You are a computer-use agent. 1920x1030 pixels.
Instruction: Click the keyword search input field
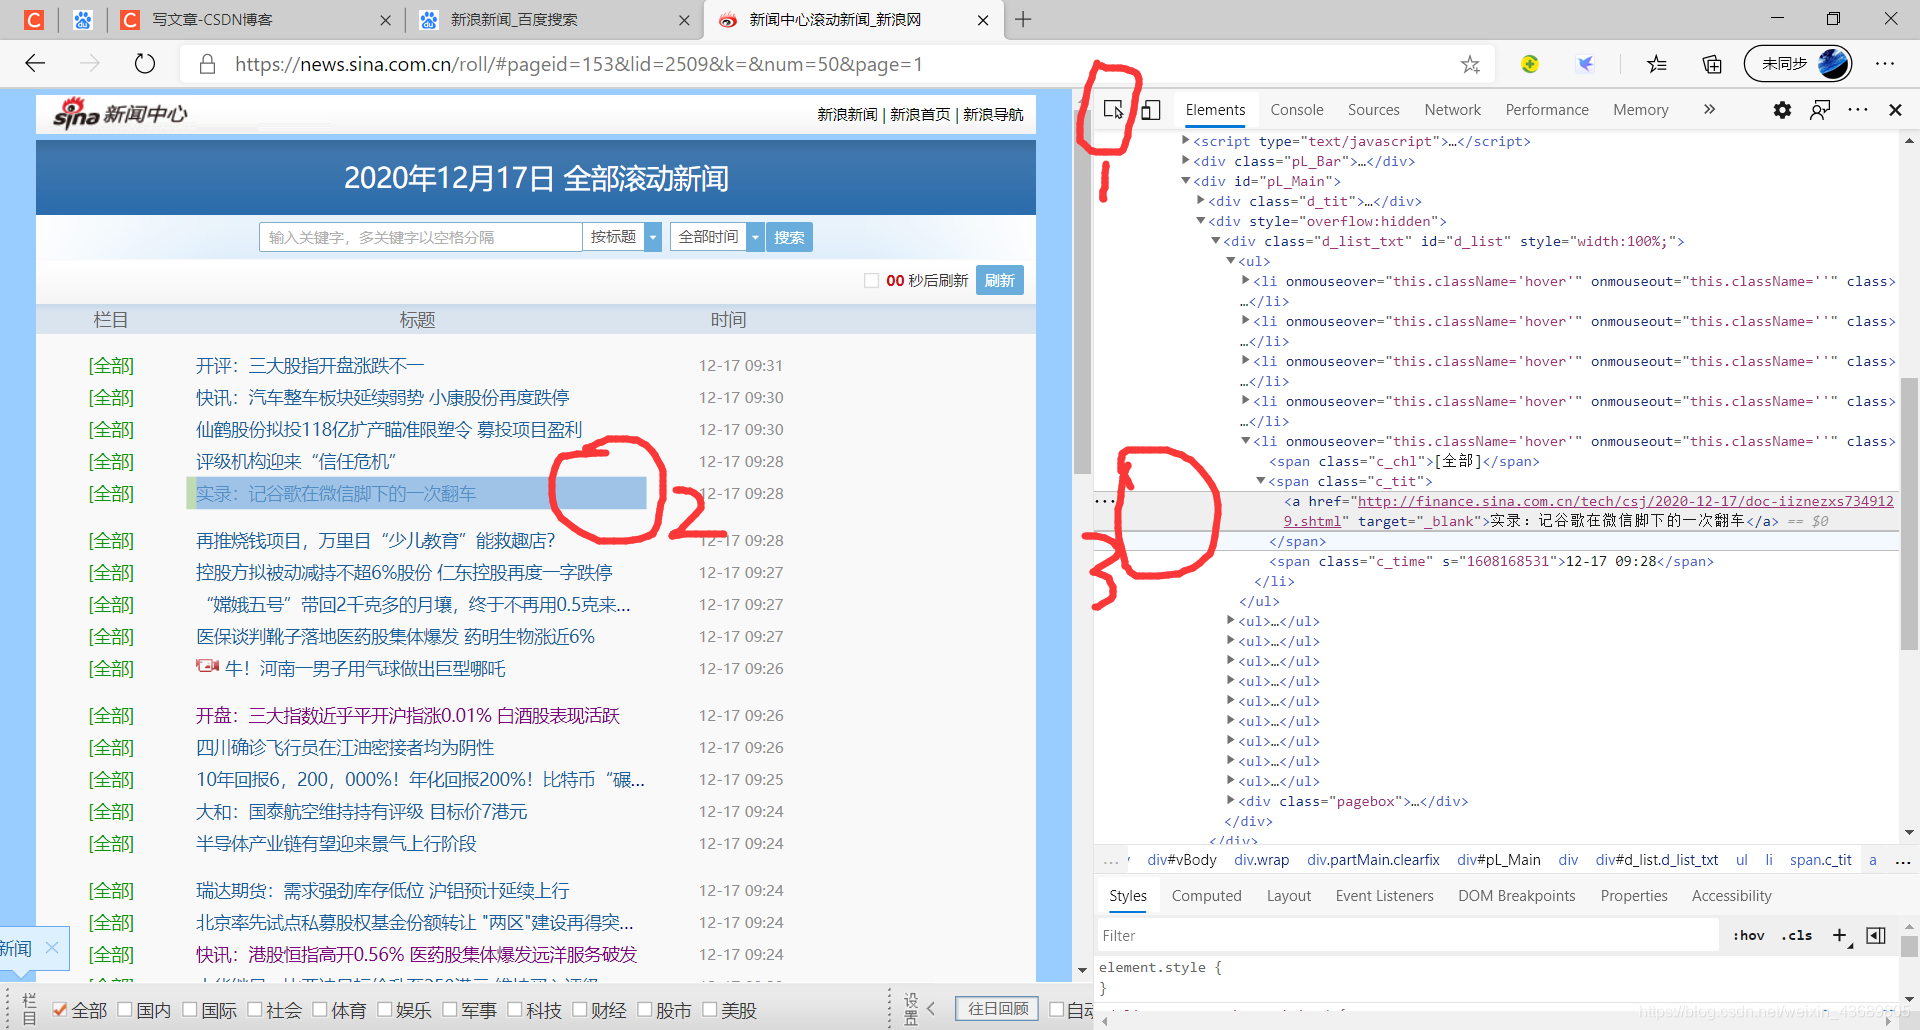coord(420,237)
